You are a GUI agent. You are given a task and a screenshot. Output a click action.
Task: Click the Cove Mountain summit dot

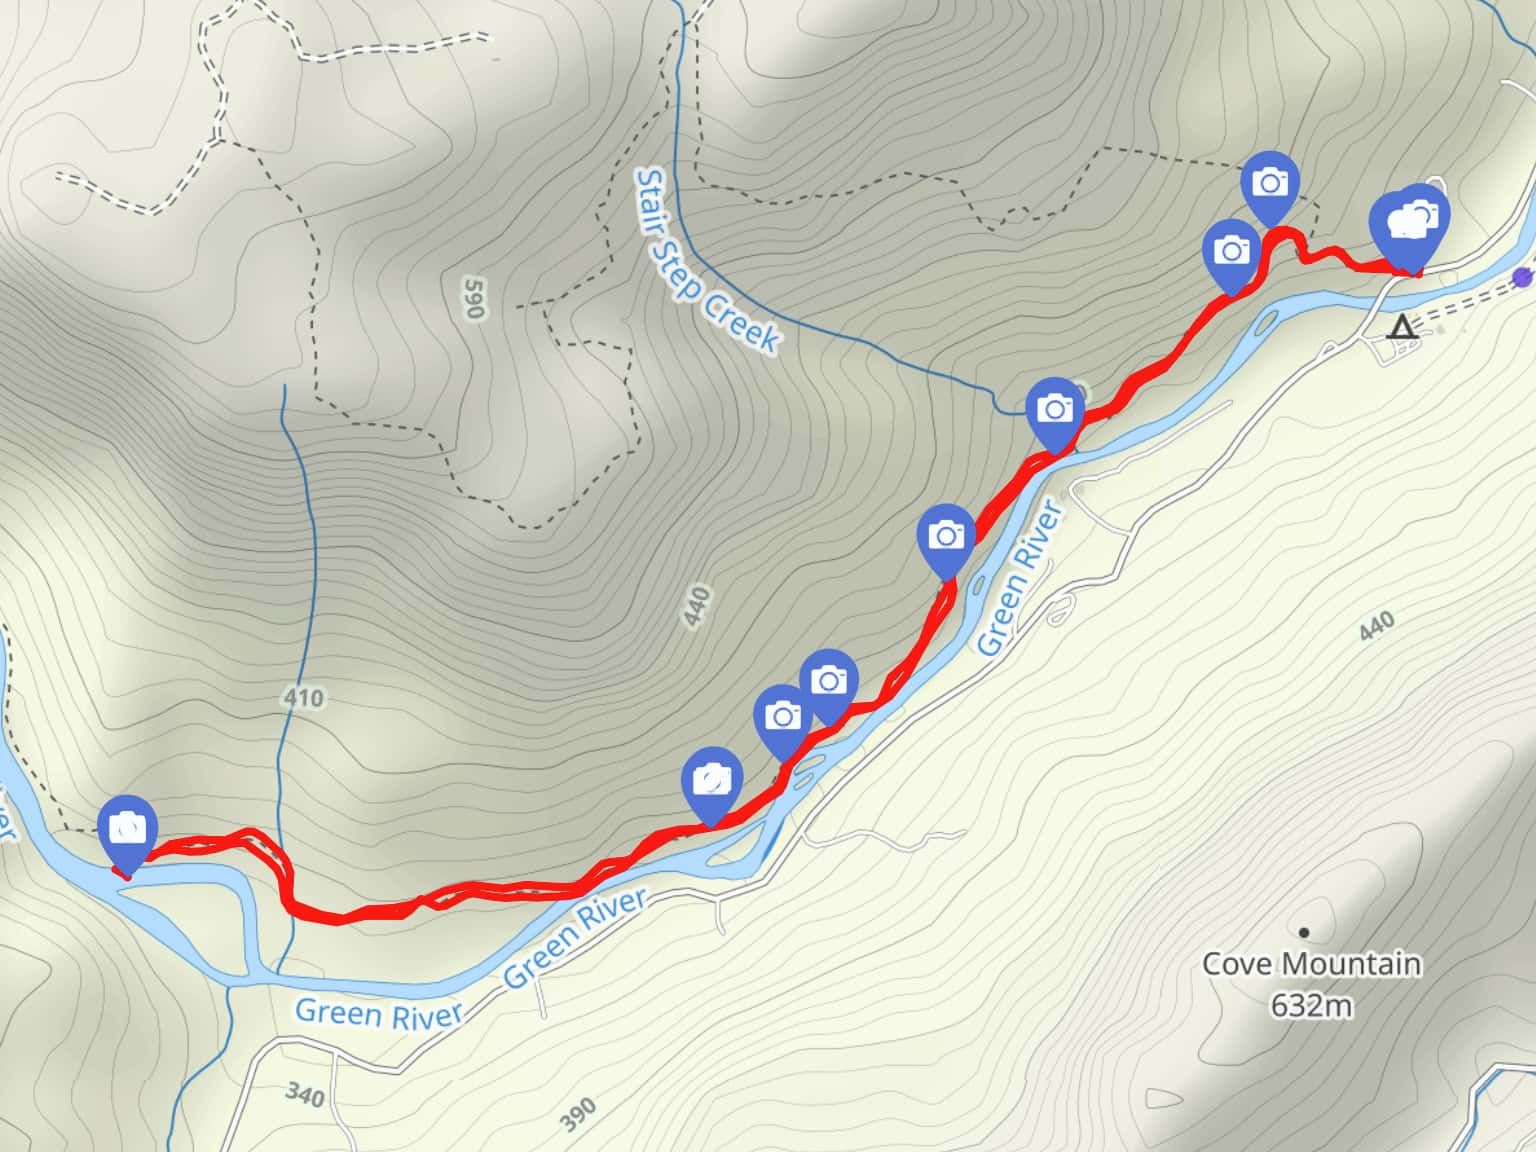(1304, 932)
